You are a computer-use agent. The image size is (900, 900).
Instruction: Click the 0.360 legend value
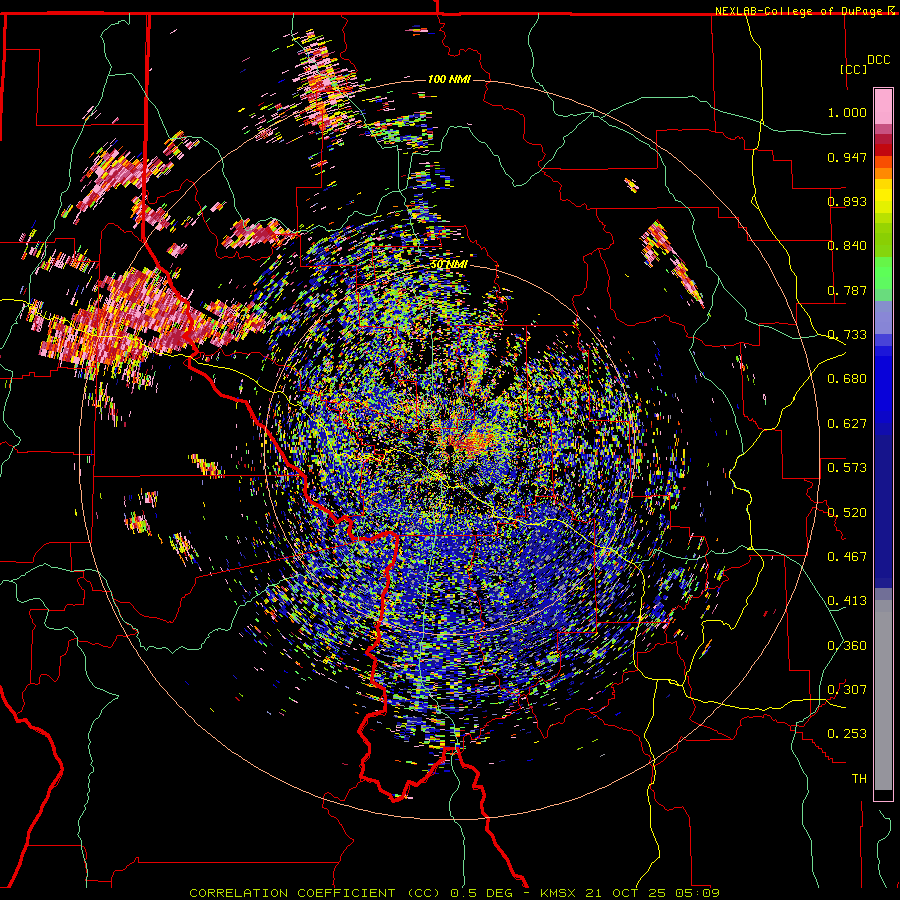pyautogui.click(x=847, y=646)
